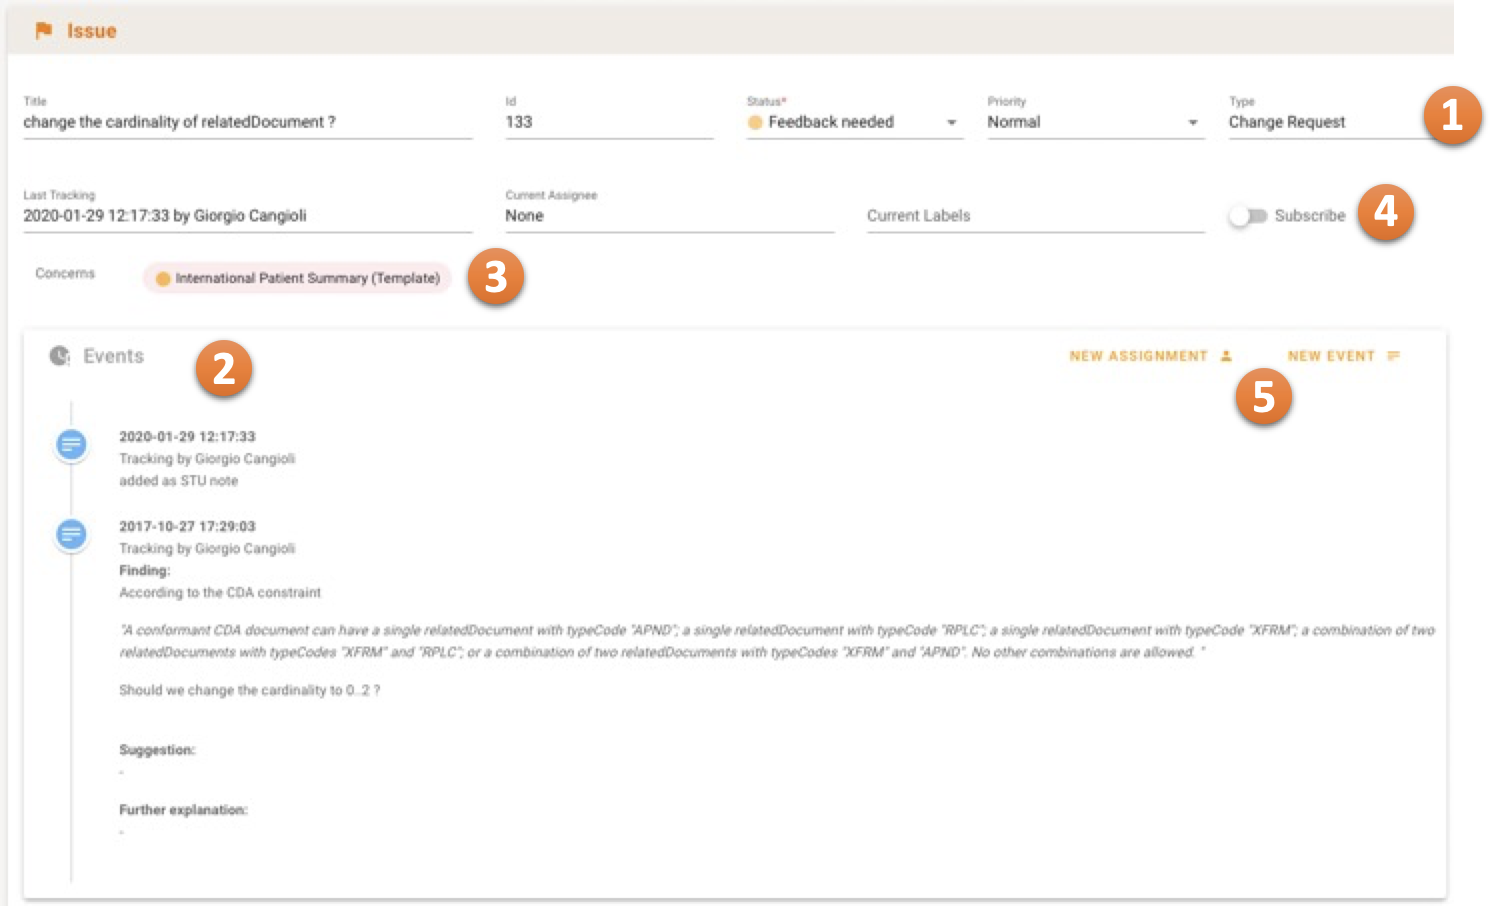Screen dimensions: 1504x906
Task: Click the orange dot in Concerns chip
Action: pyautogui.click(x=163, y=279)
